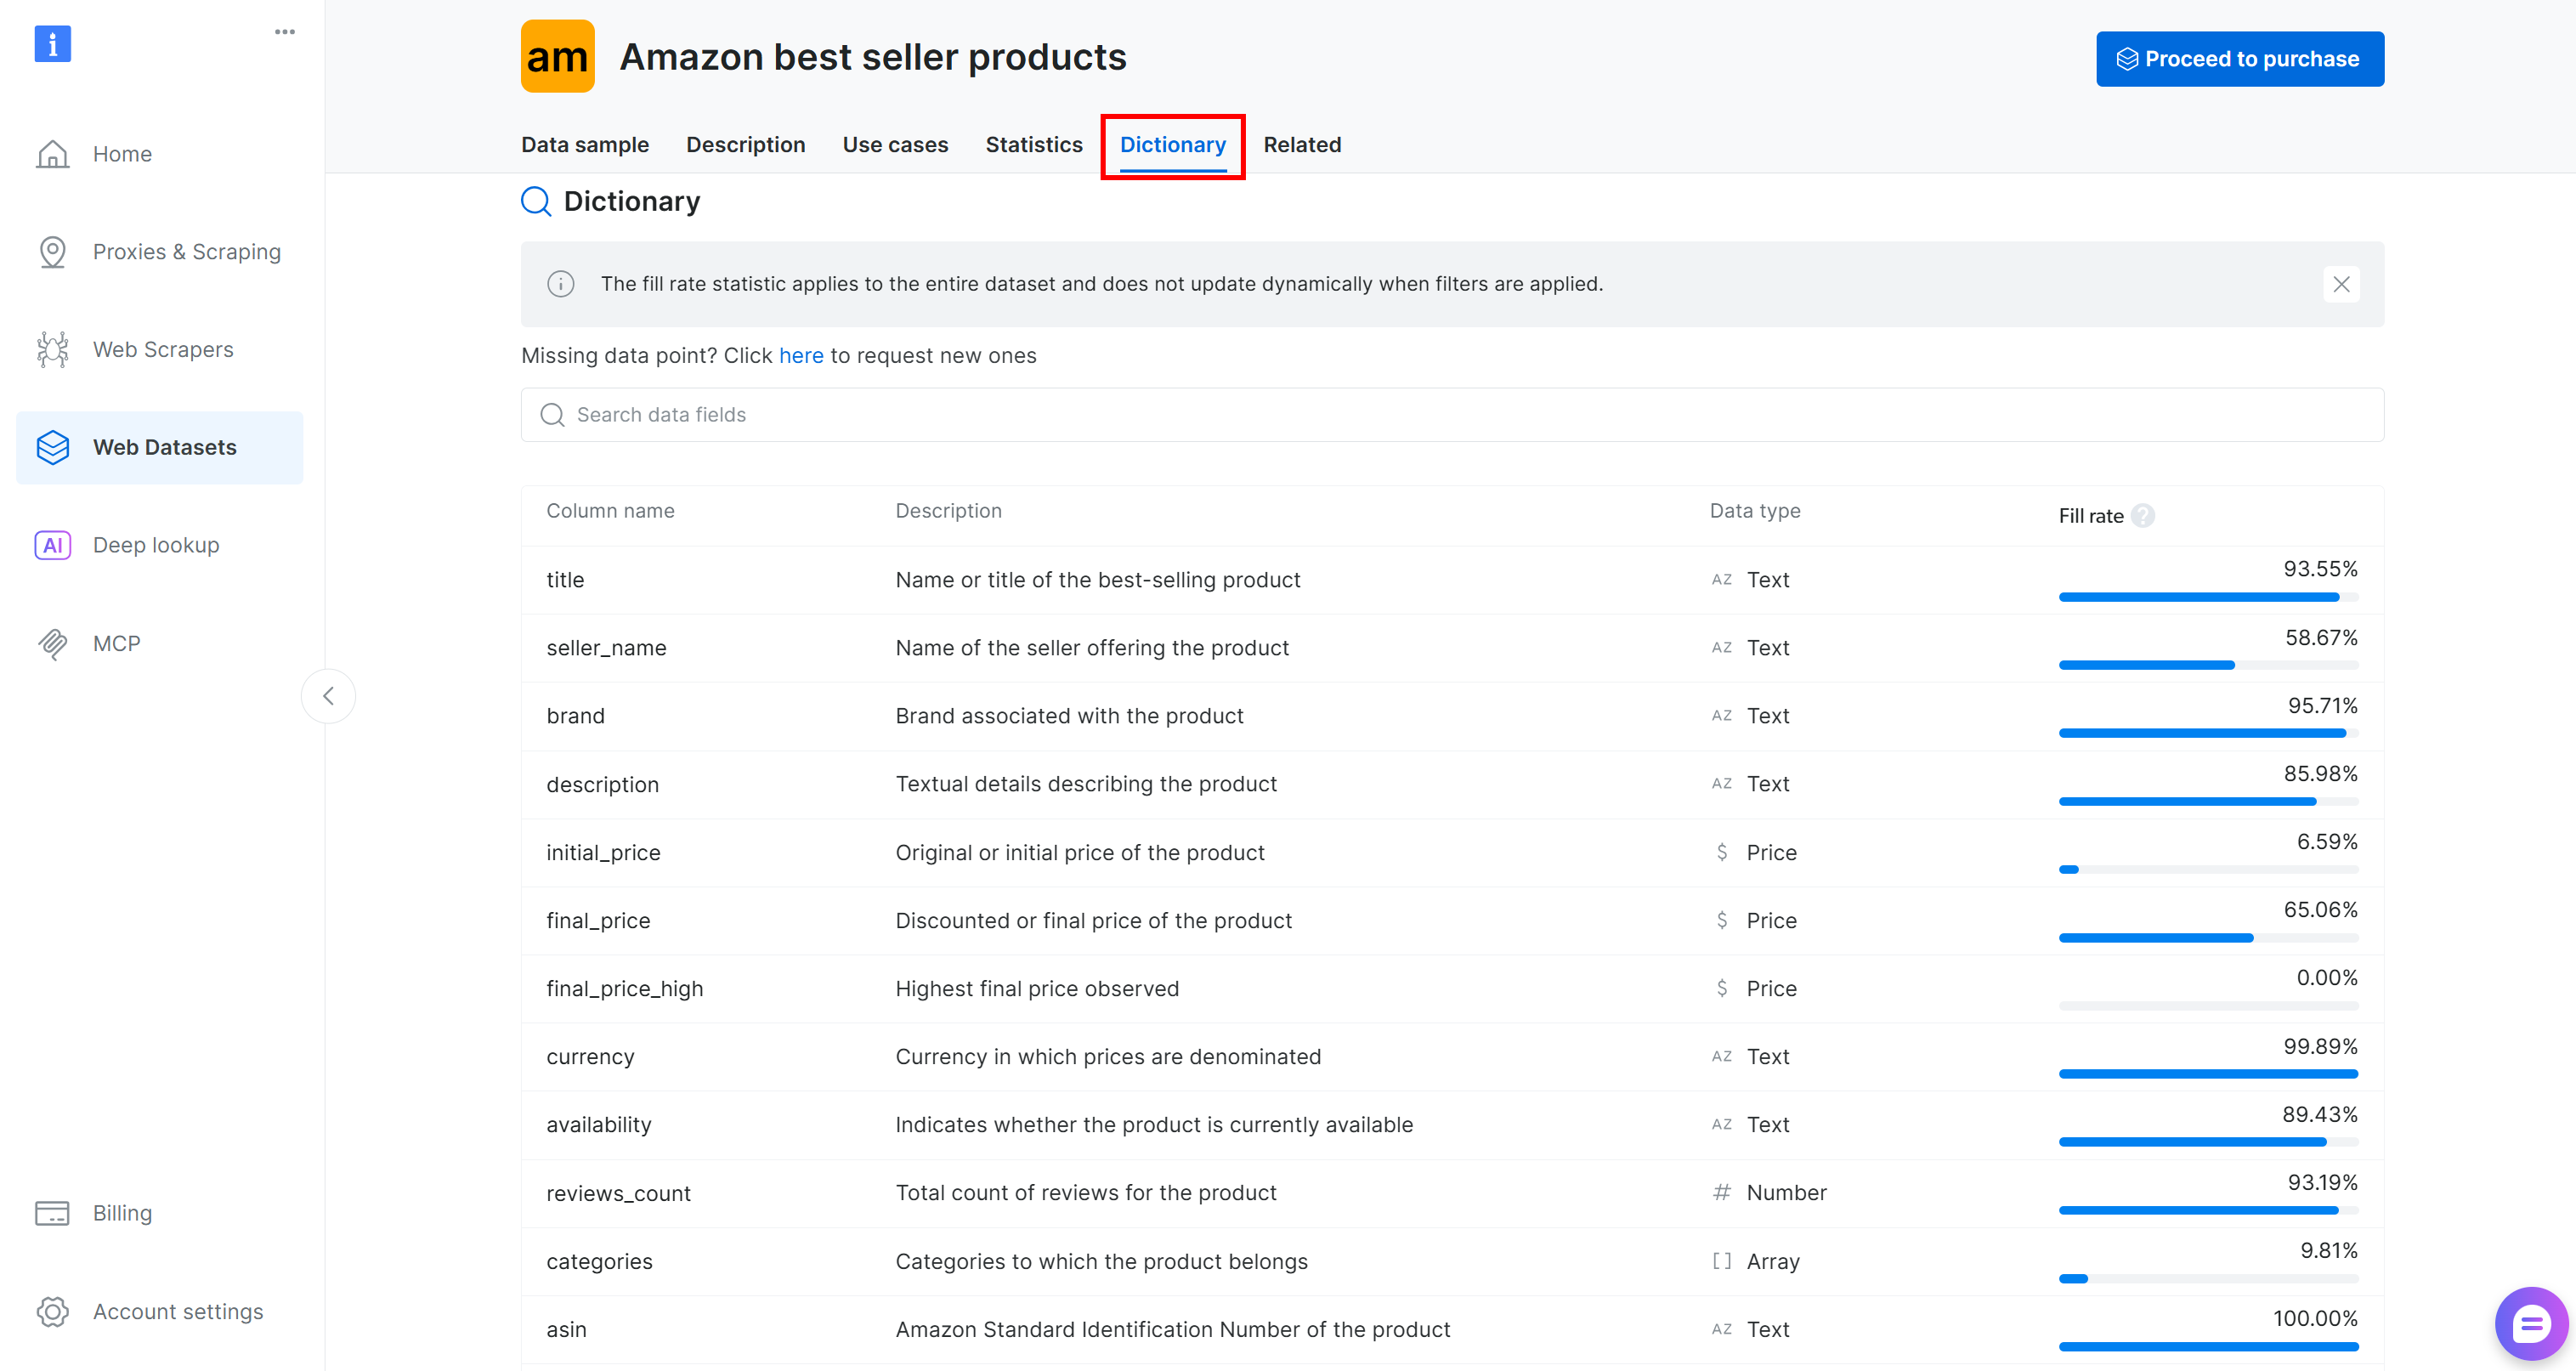Open the three-dot menu in sidebar
Screen dimensions: 2576x1371
(285, 32)
